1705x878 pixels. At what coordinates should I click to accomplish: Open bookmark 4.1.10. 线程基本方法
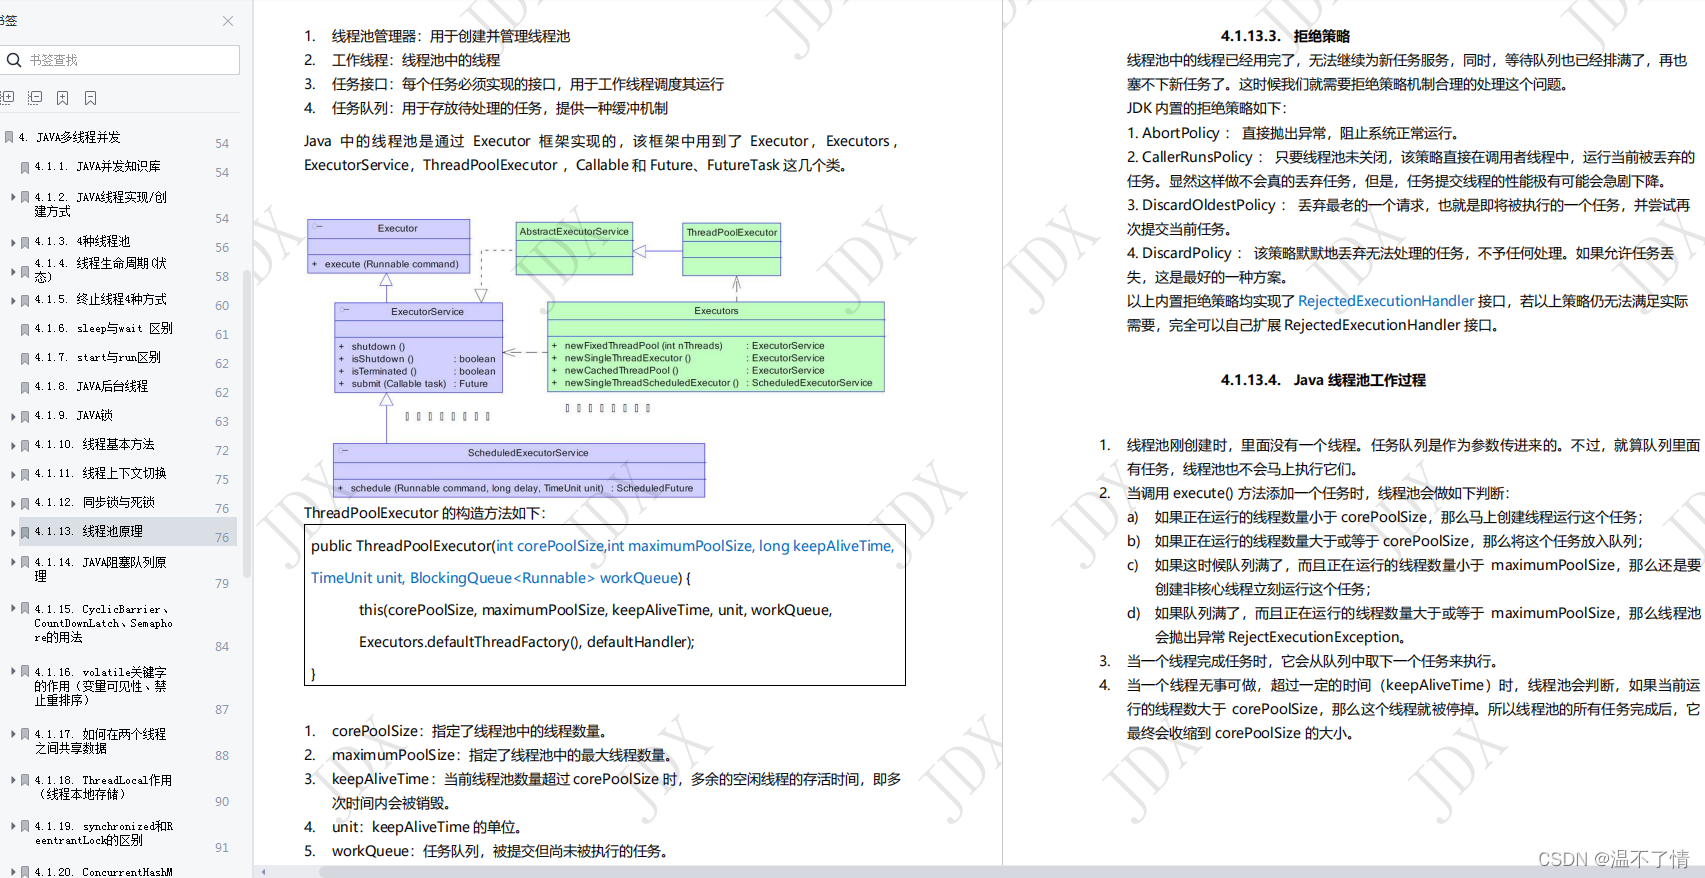[94, 444]
